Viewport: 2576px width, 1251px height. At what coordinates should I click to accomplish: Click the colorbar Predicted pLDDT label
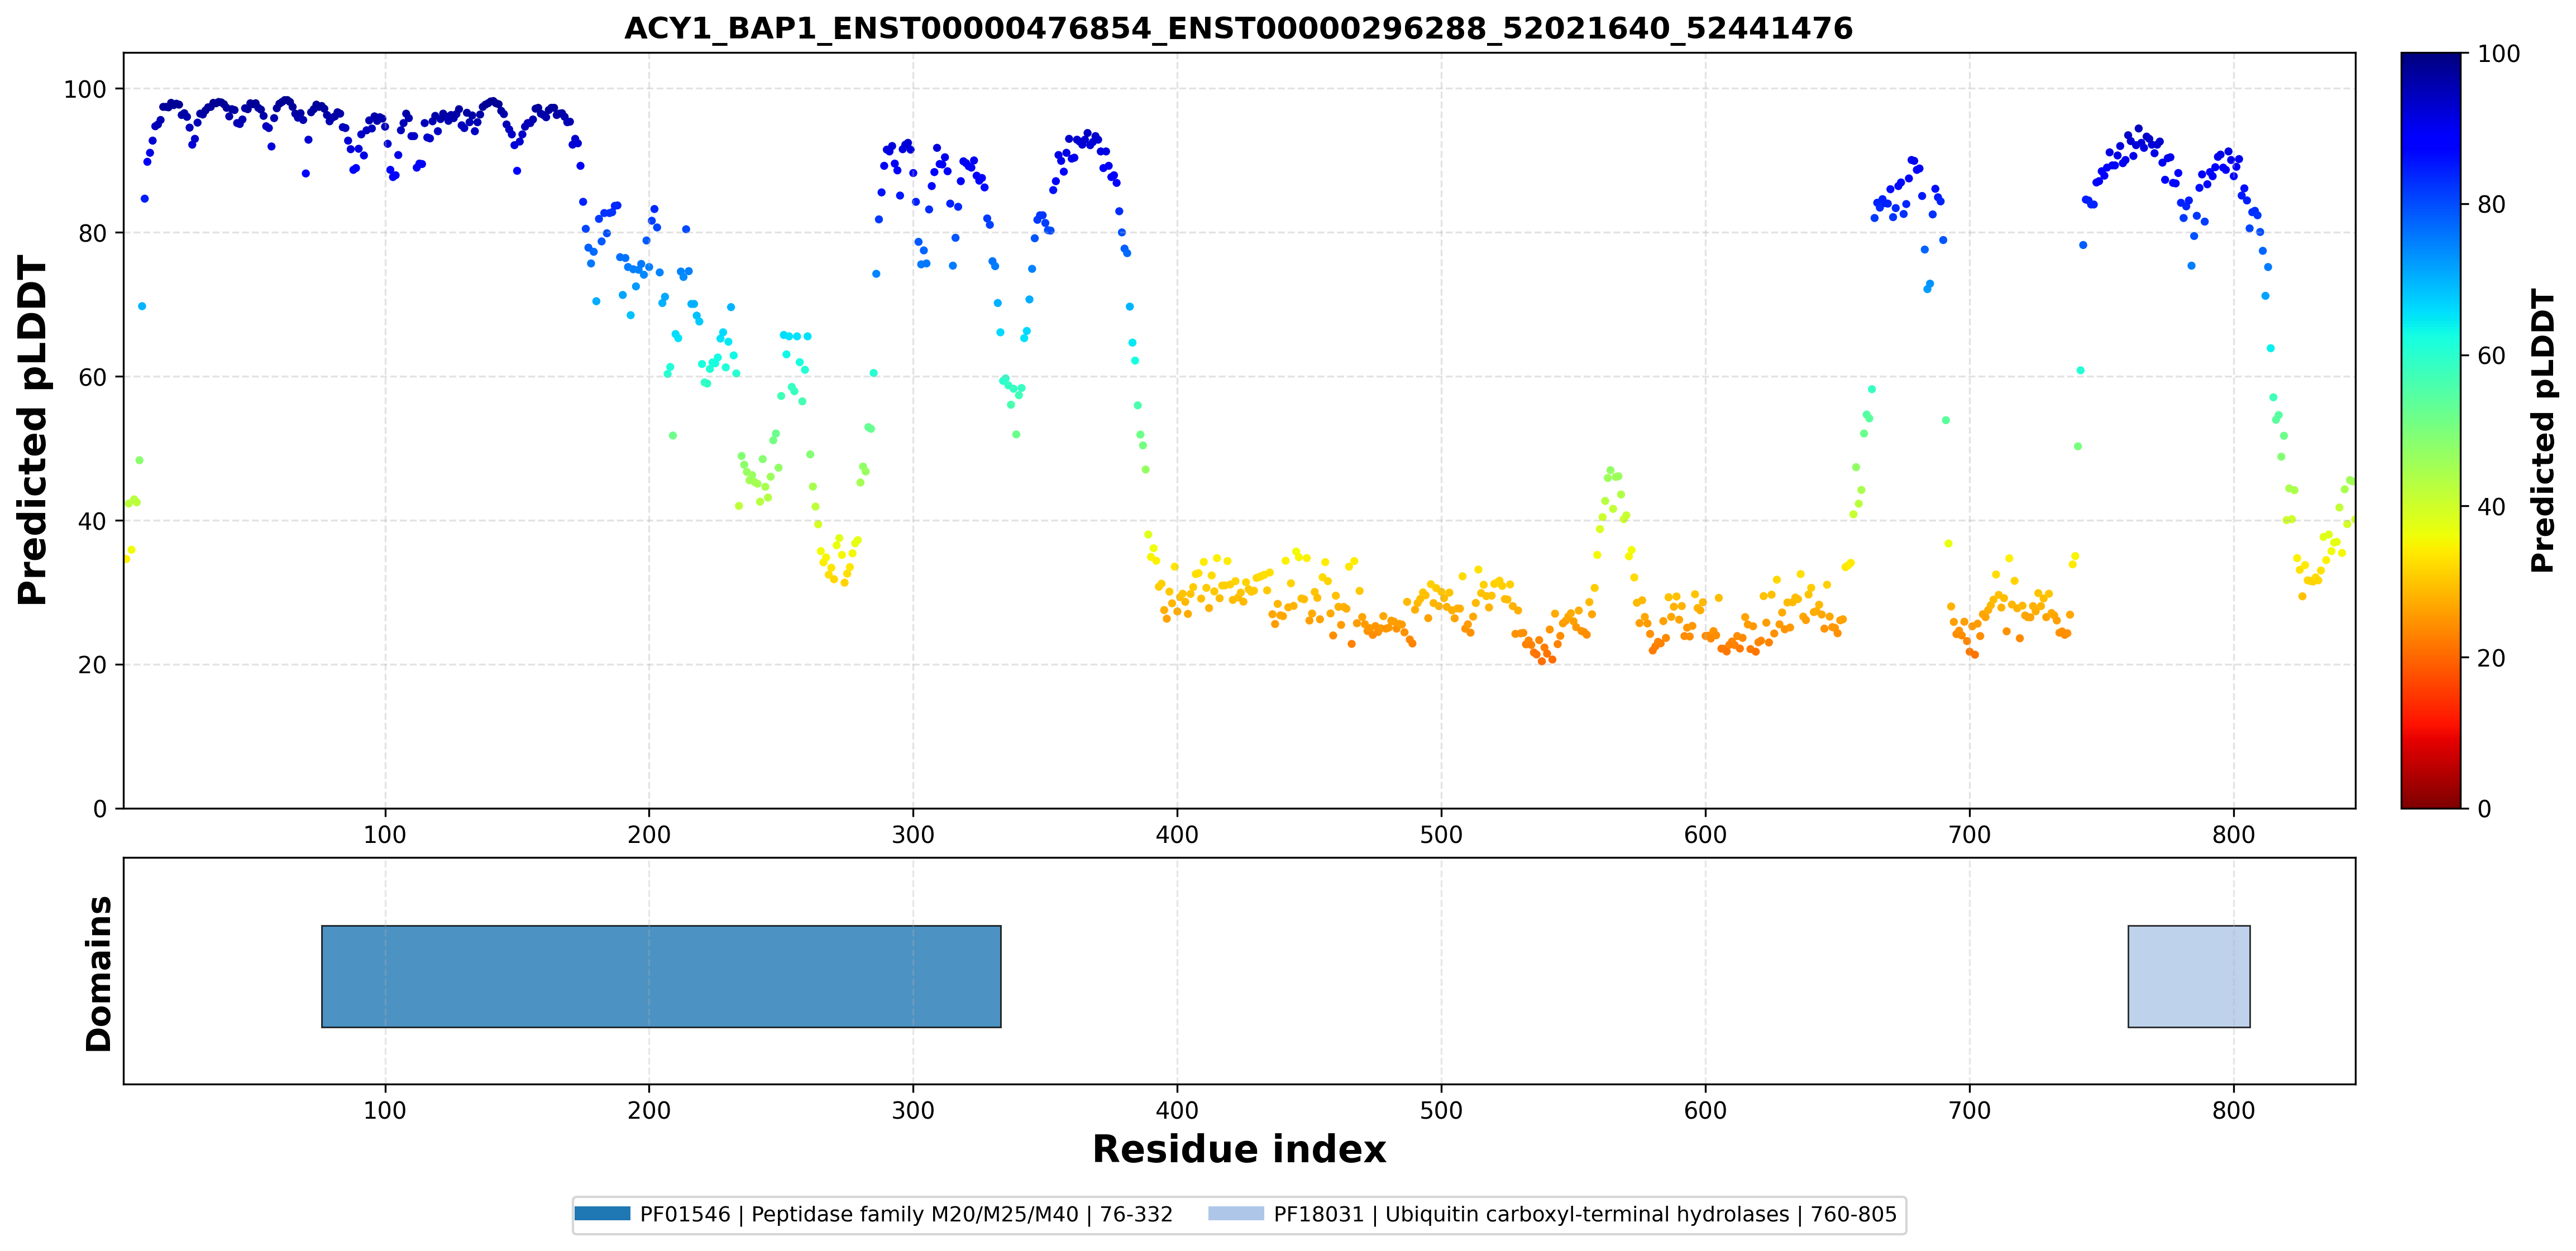[2542, 430]
